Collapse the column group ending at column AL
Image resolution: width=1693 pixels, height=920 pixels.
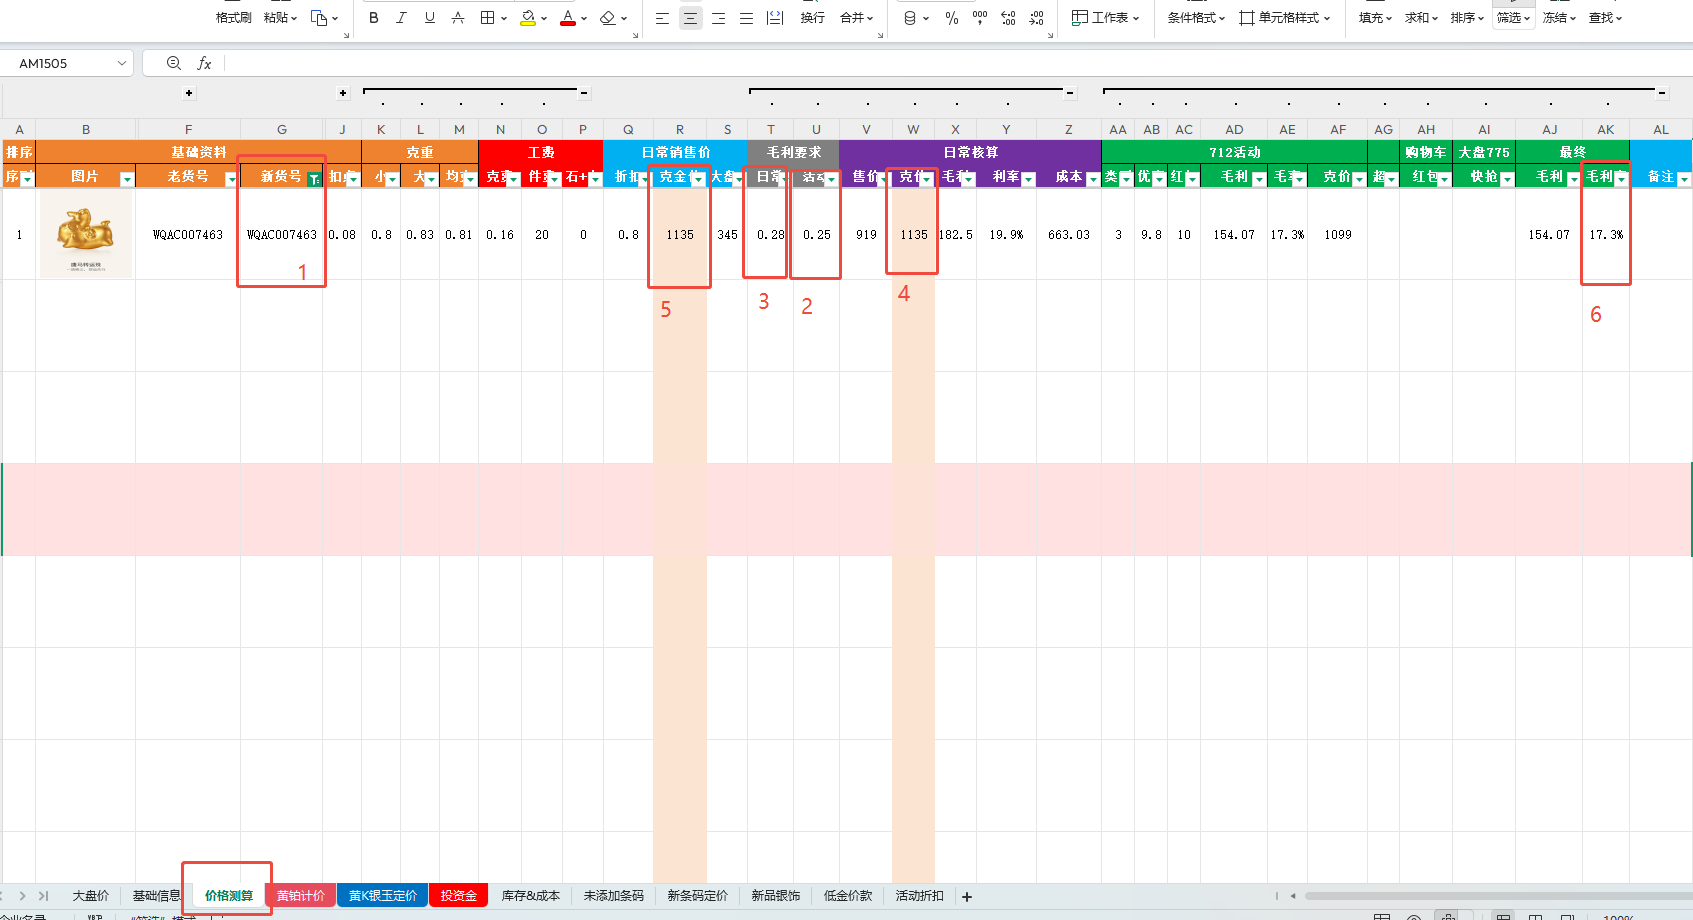[x=1662, y=93]
